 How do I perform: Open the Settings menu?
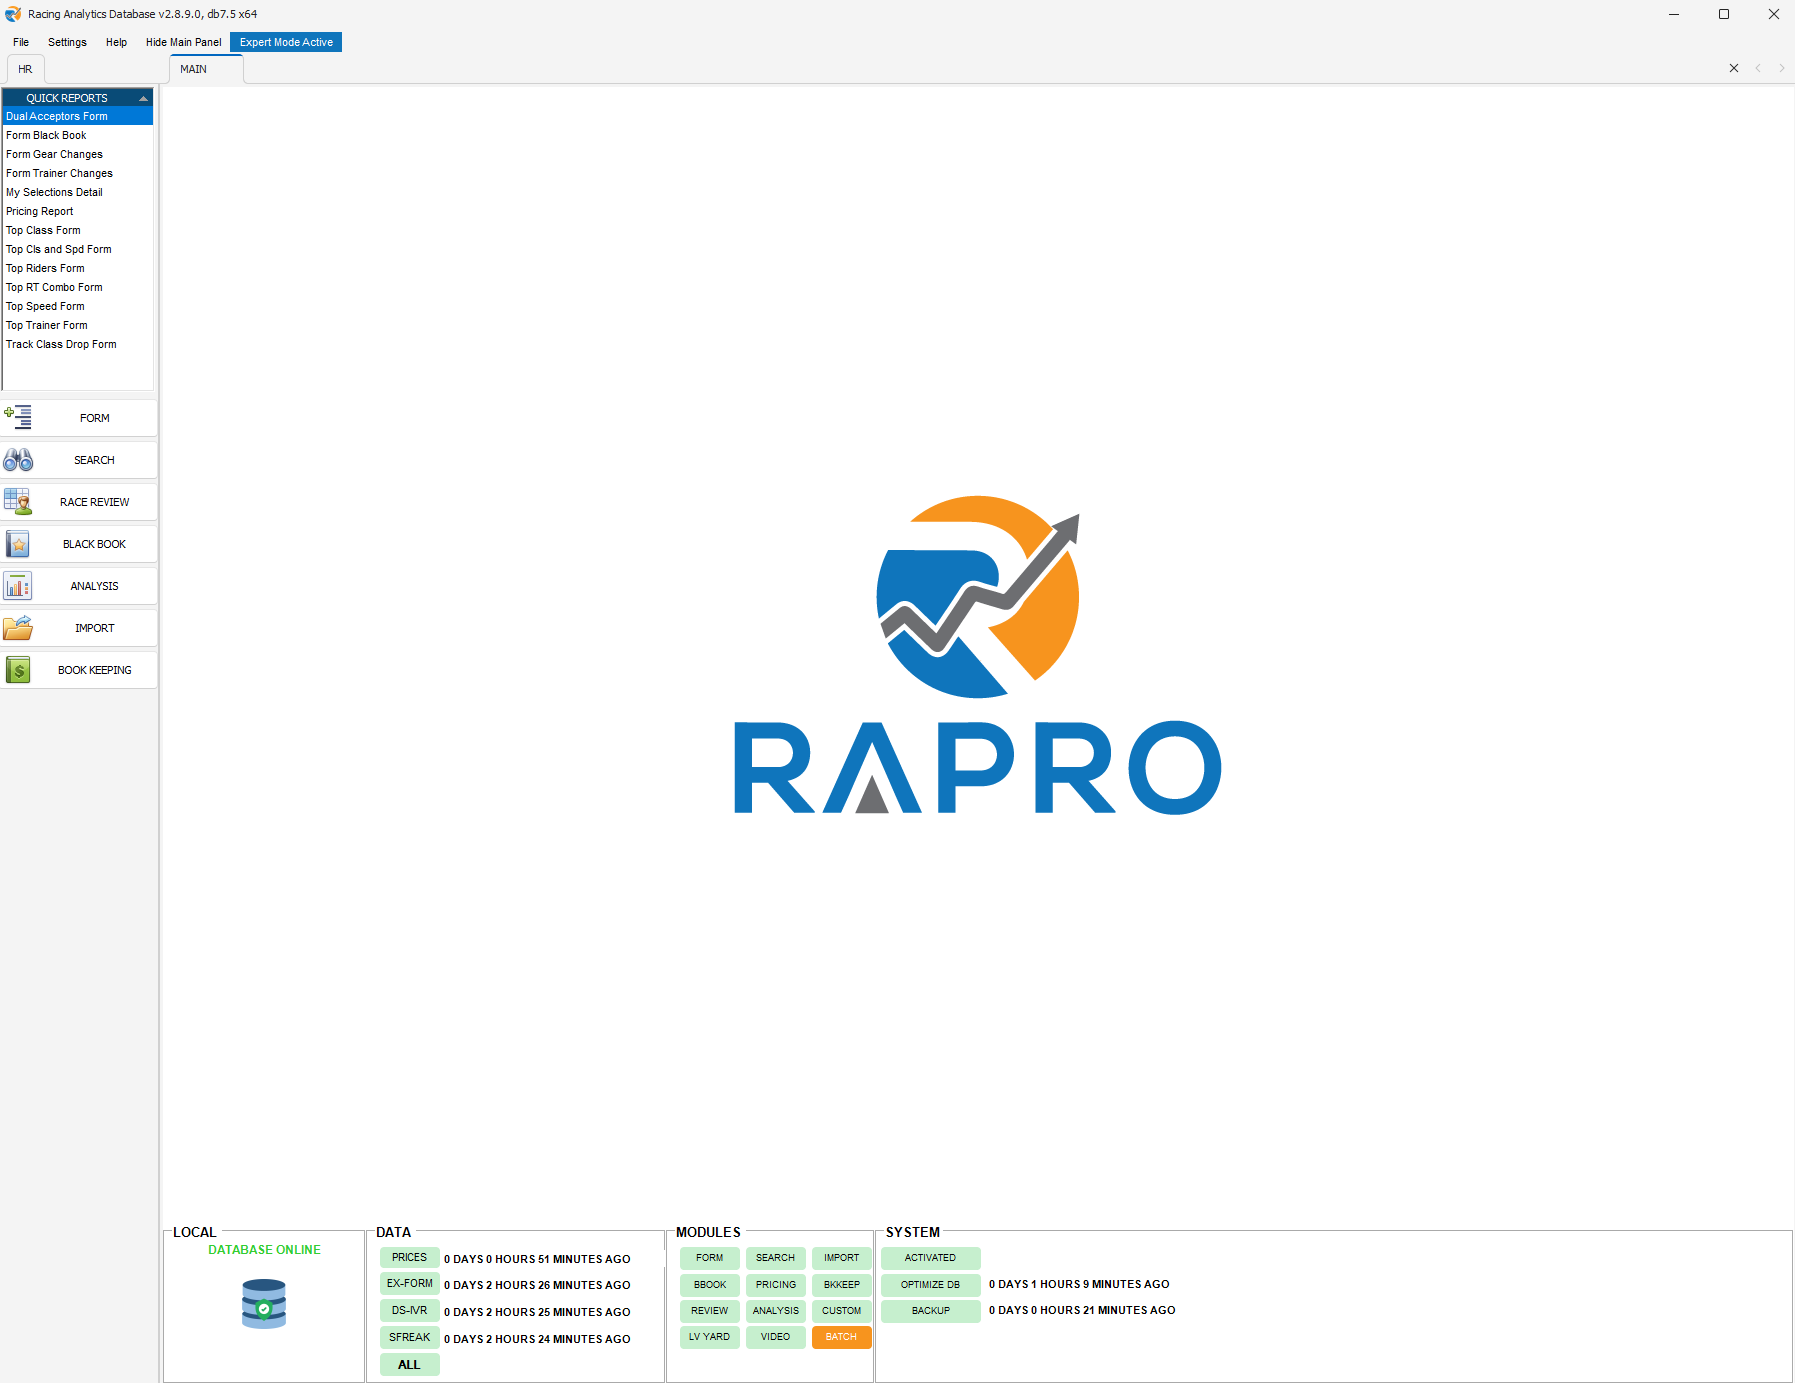tap(67, 42)
